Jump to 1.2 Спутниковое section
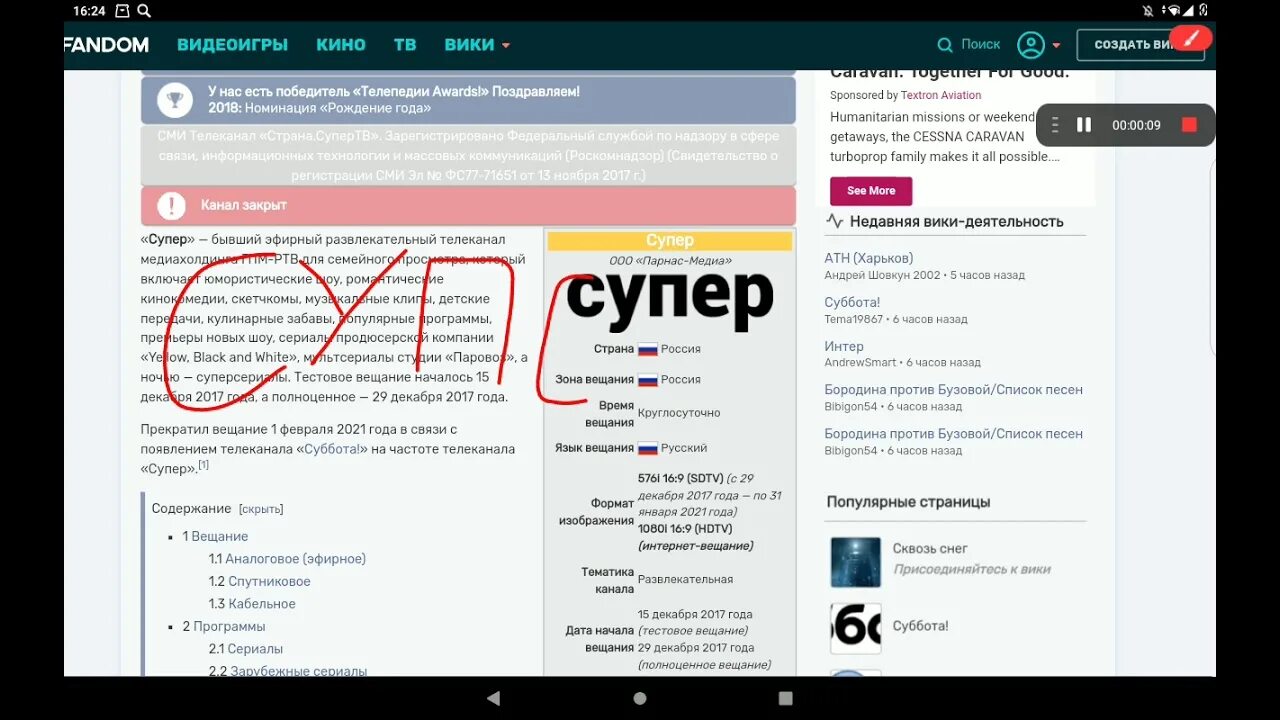This screenshot has height=720, width=1280. [259, 582]
